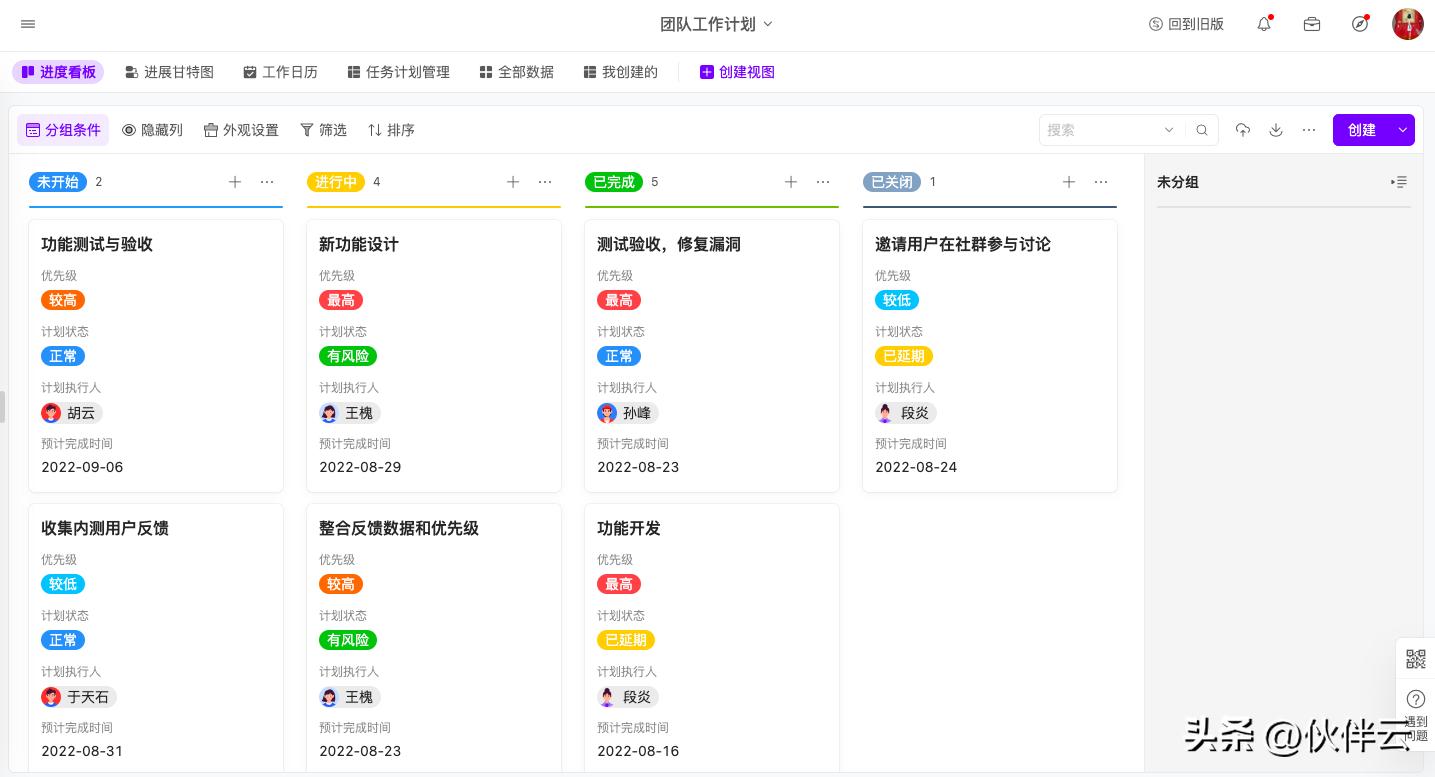
Task: Open the 创建 button dropdown arrow
Action: pyautogui.click(x=1402, y=130)
